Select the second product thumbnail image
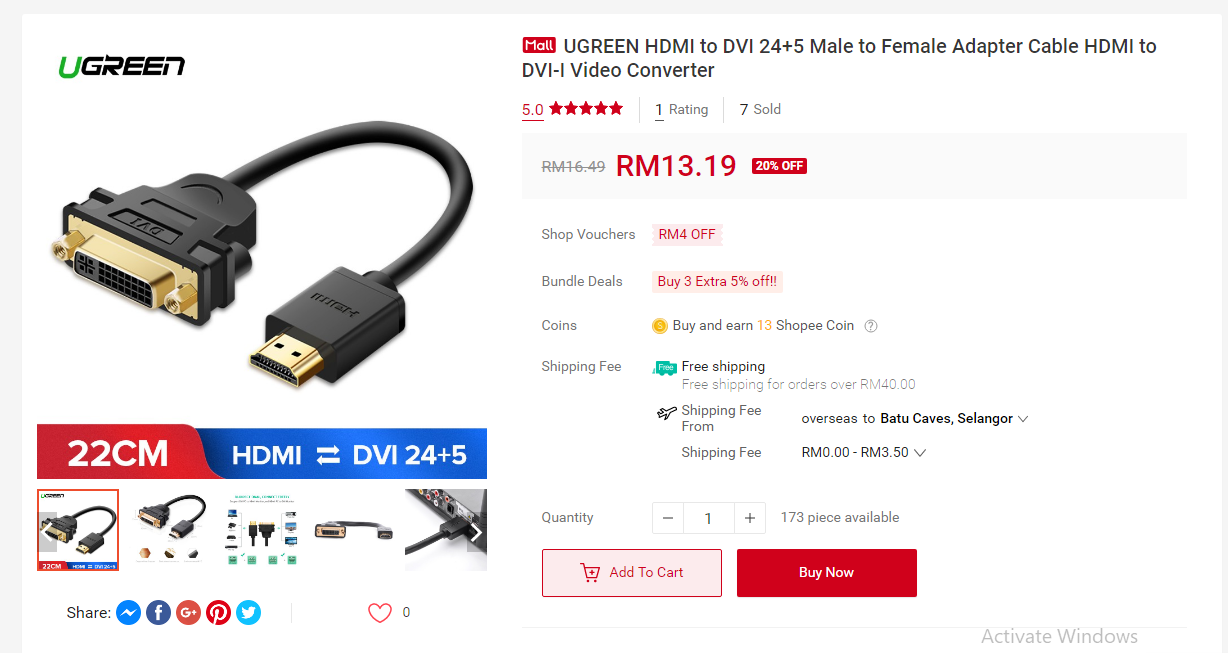1228x653 pixels. coord(171,530)
